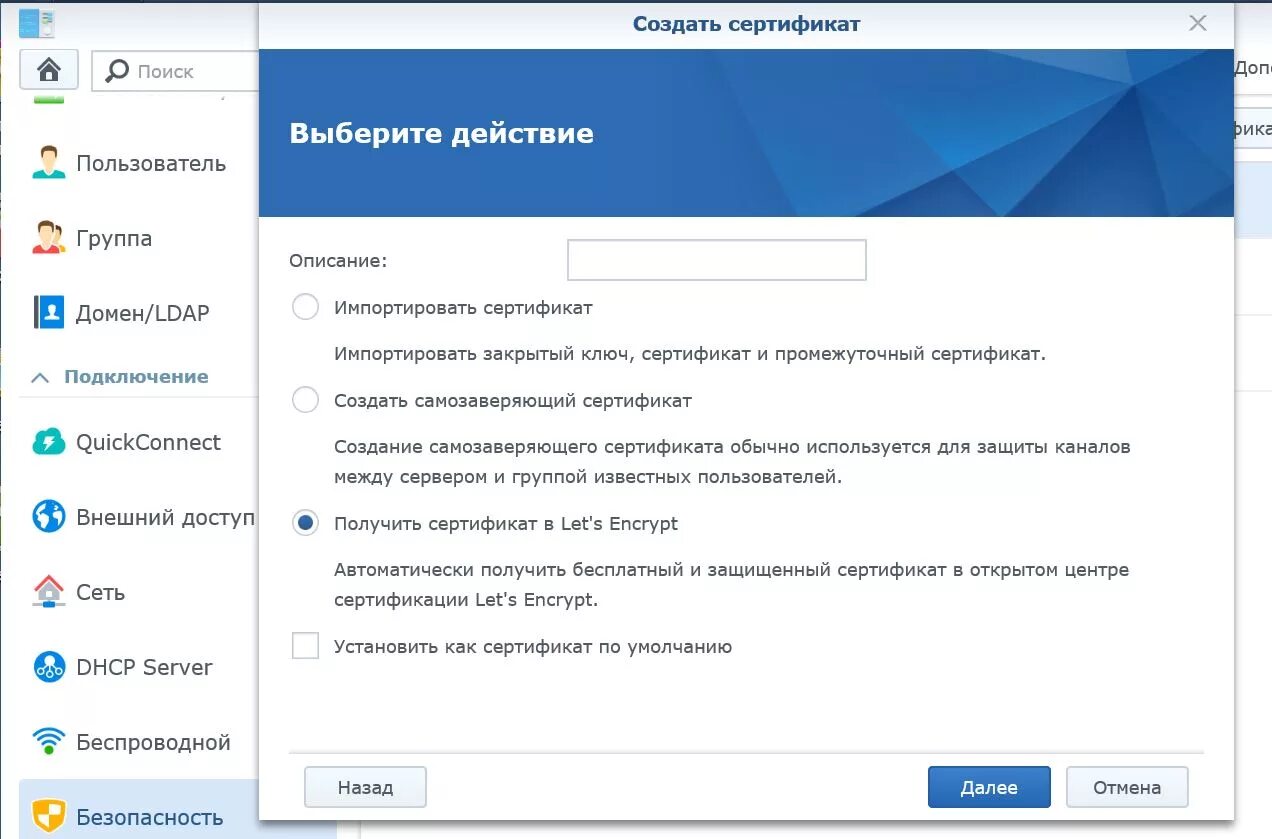
Task: Click the Поиск search field
Action: (x=175, y=71)
